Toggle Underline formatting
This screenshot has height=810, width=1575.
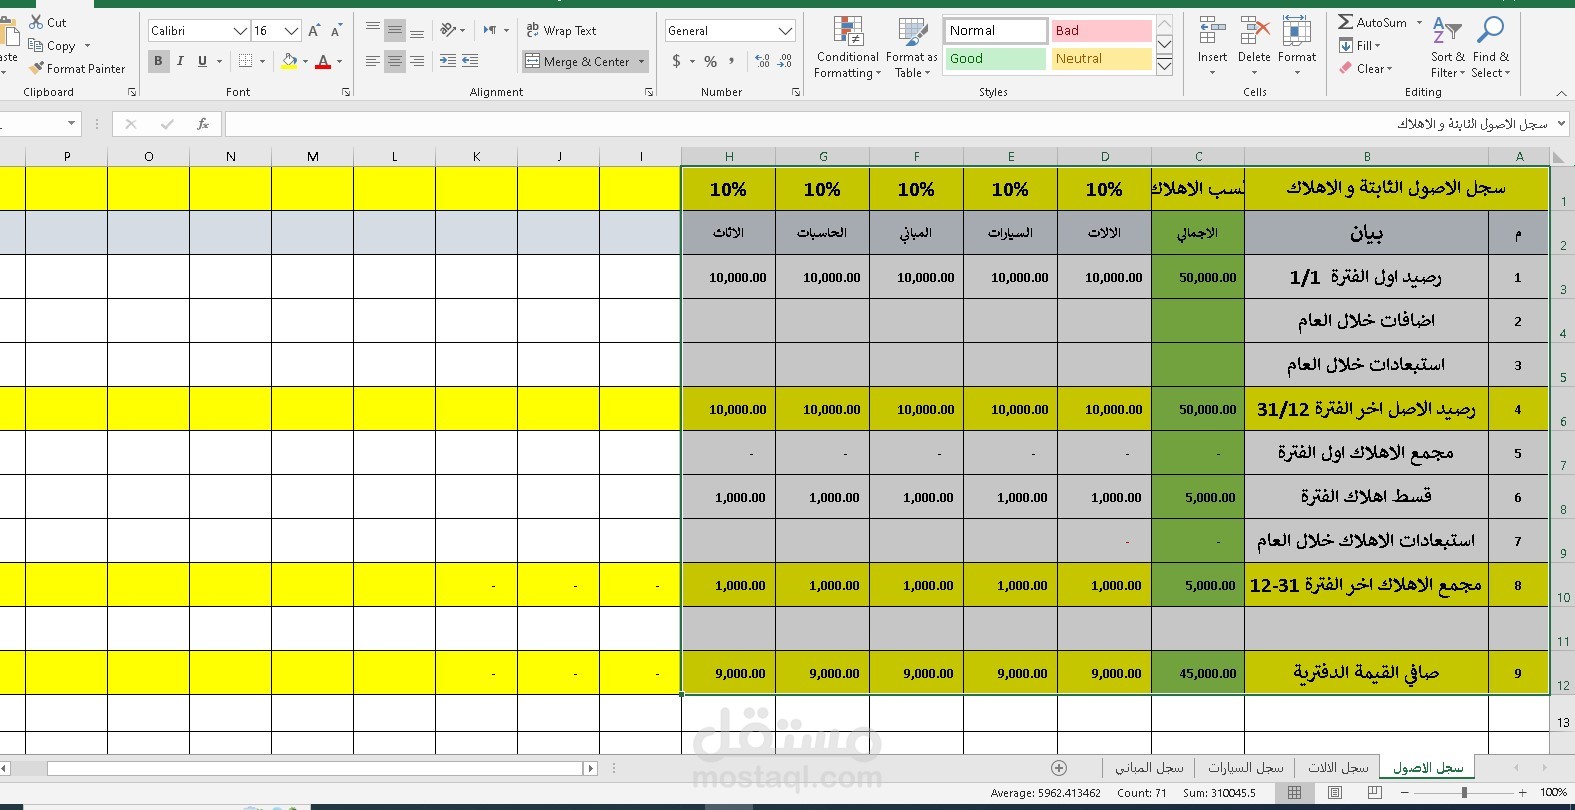[202, 61]
